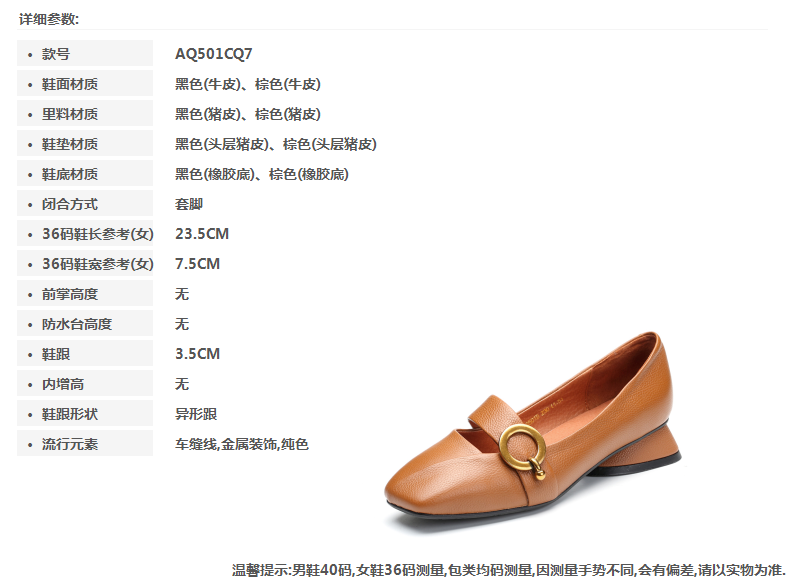Image resolution: width=790 pixels, height=587 pixels.
Task: Click the 23.5CM shoe length value
Action: [202, 234]
